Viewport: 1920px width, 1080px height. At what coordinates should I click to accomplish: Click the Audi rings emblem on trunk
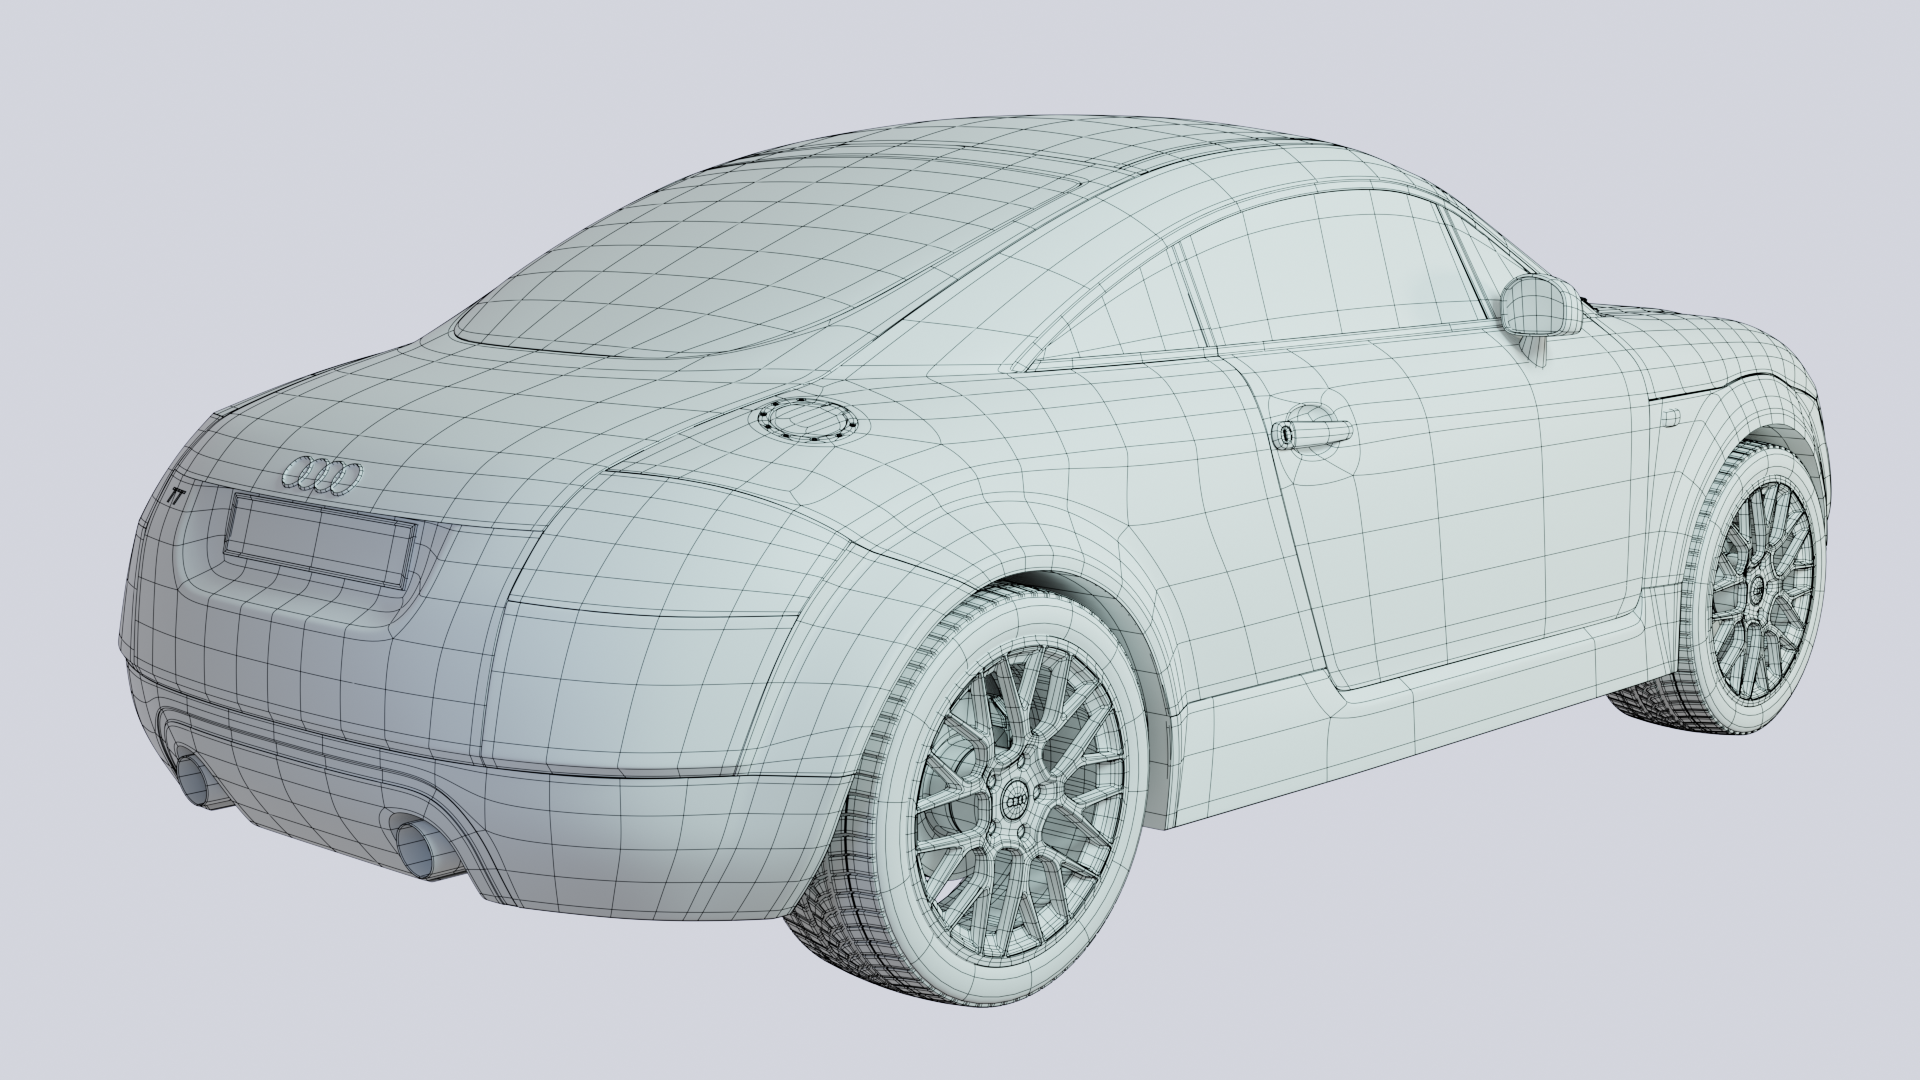coord(322,477)
